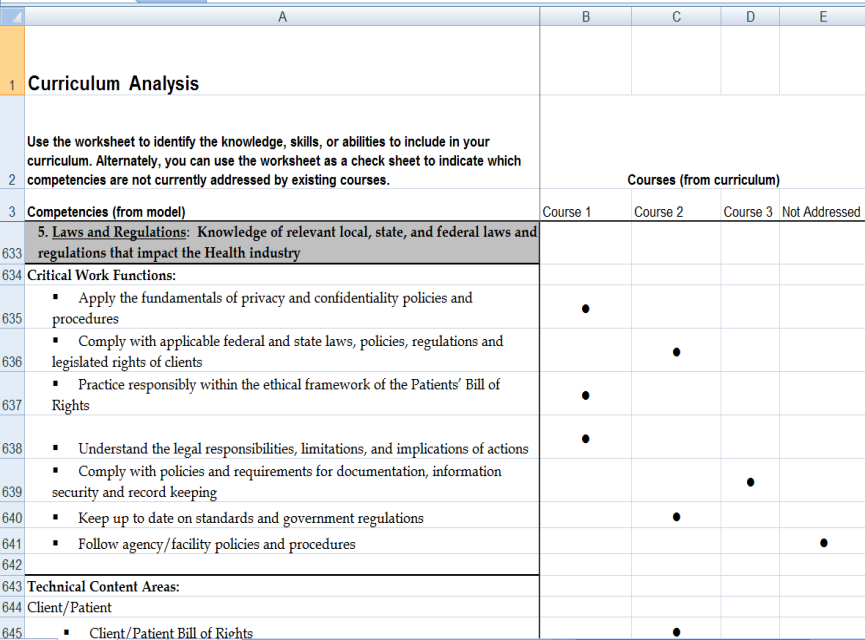Select column B header
This screenshot has width=865, height=640.
(x=585, y=17)
